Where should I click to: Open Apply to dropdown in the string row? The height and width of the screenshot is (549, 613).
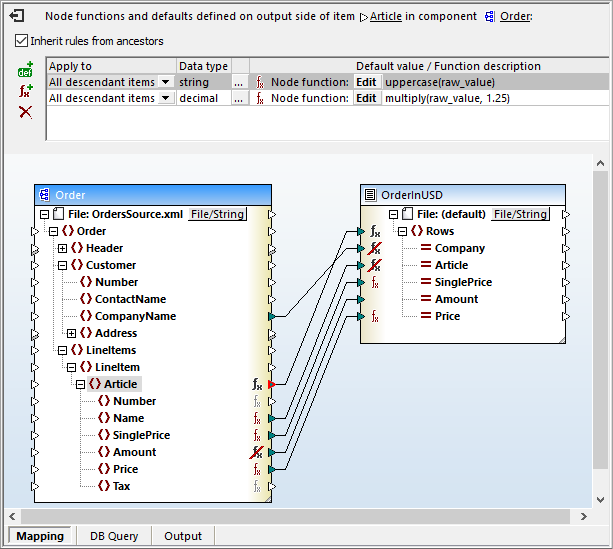pos(166,82)
